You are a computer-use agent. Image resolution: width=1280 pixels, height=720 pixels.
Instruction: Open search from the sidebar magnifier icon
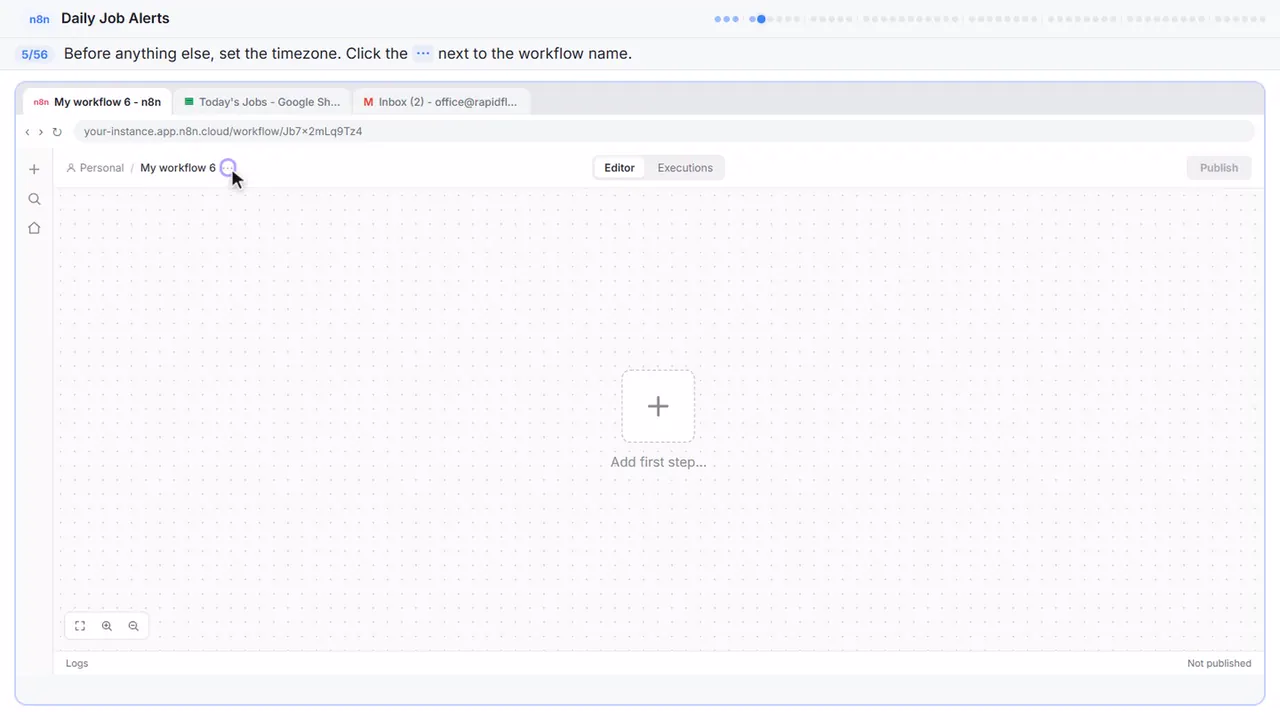pyautogui.click(x=34, y=199)
